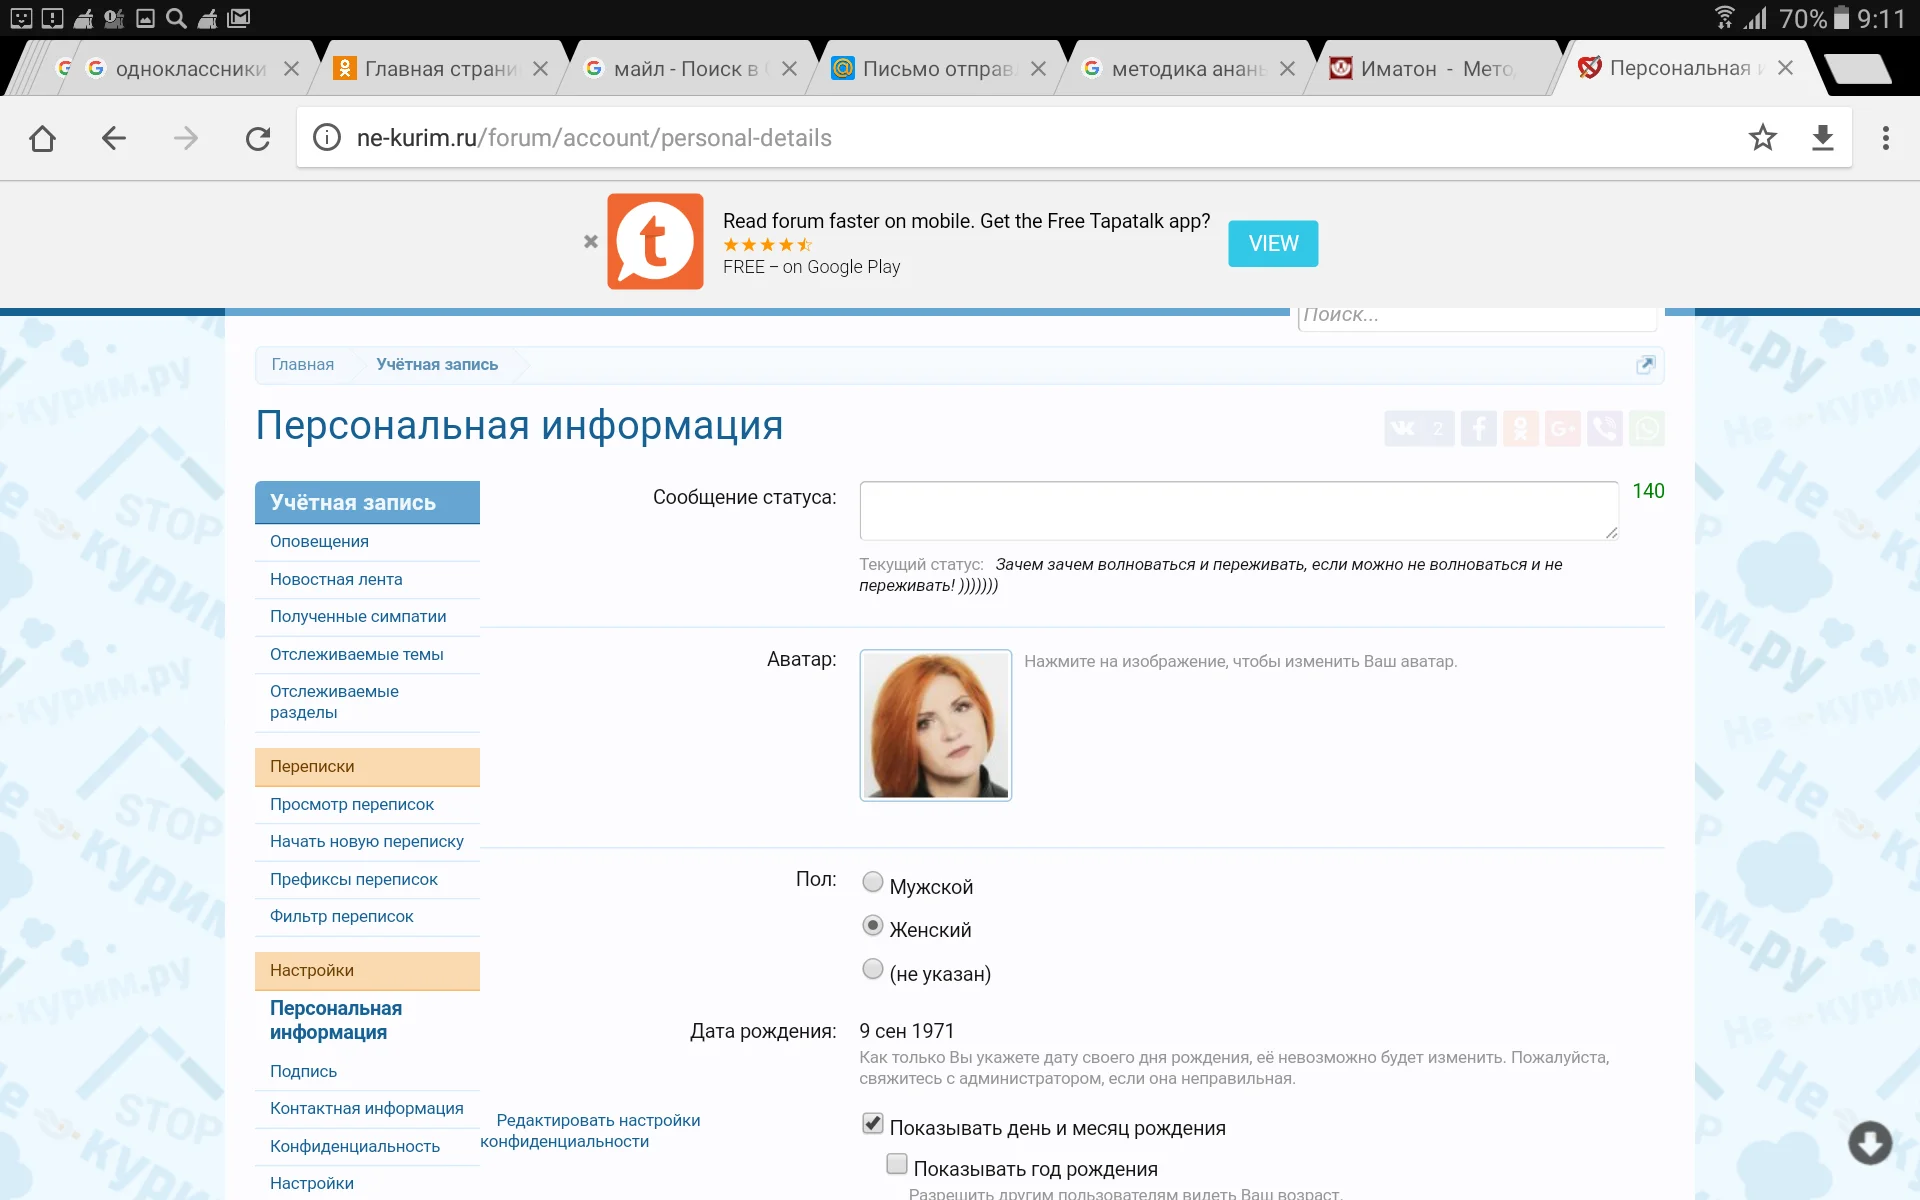Enable the Показывать год рождения checkbox
This screenshot has width=1920, height=1200.
[897, 1164]
